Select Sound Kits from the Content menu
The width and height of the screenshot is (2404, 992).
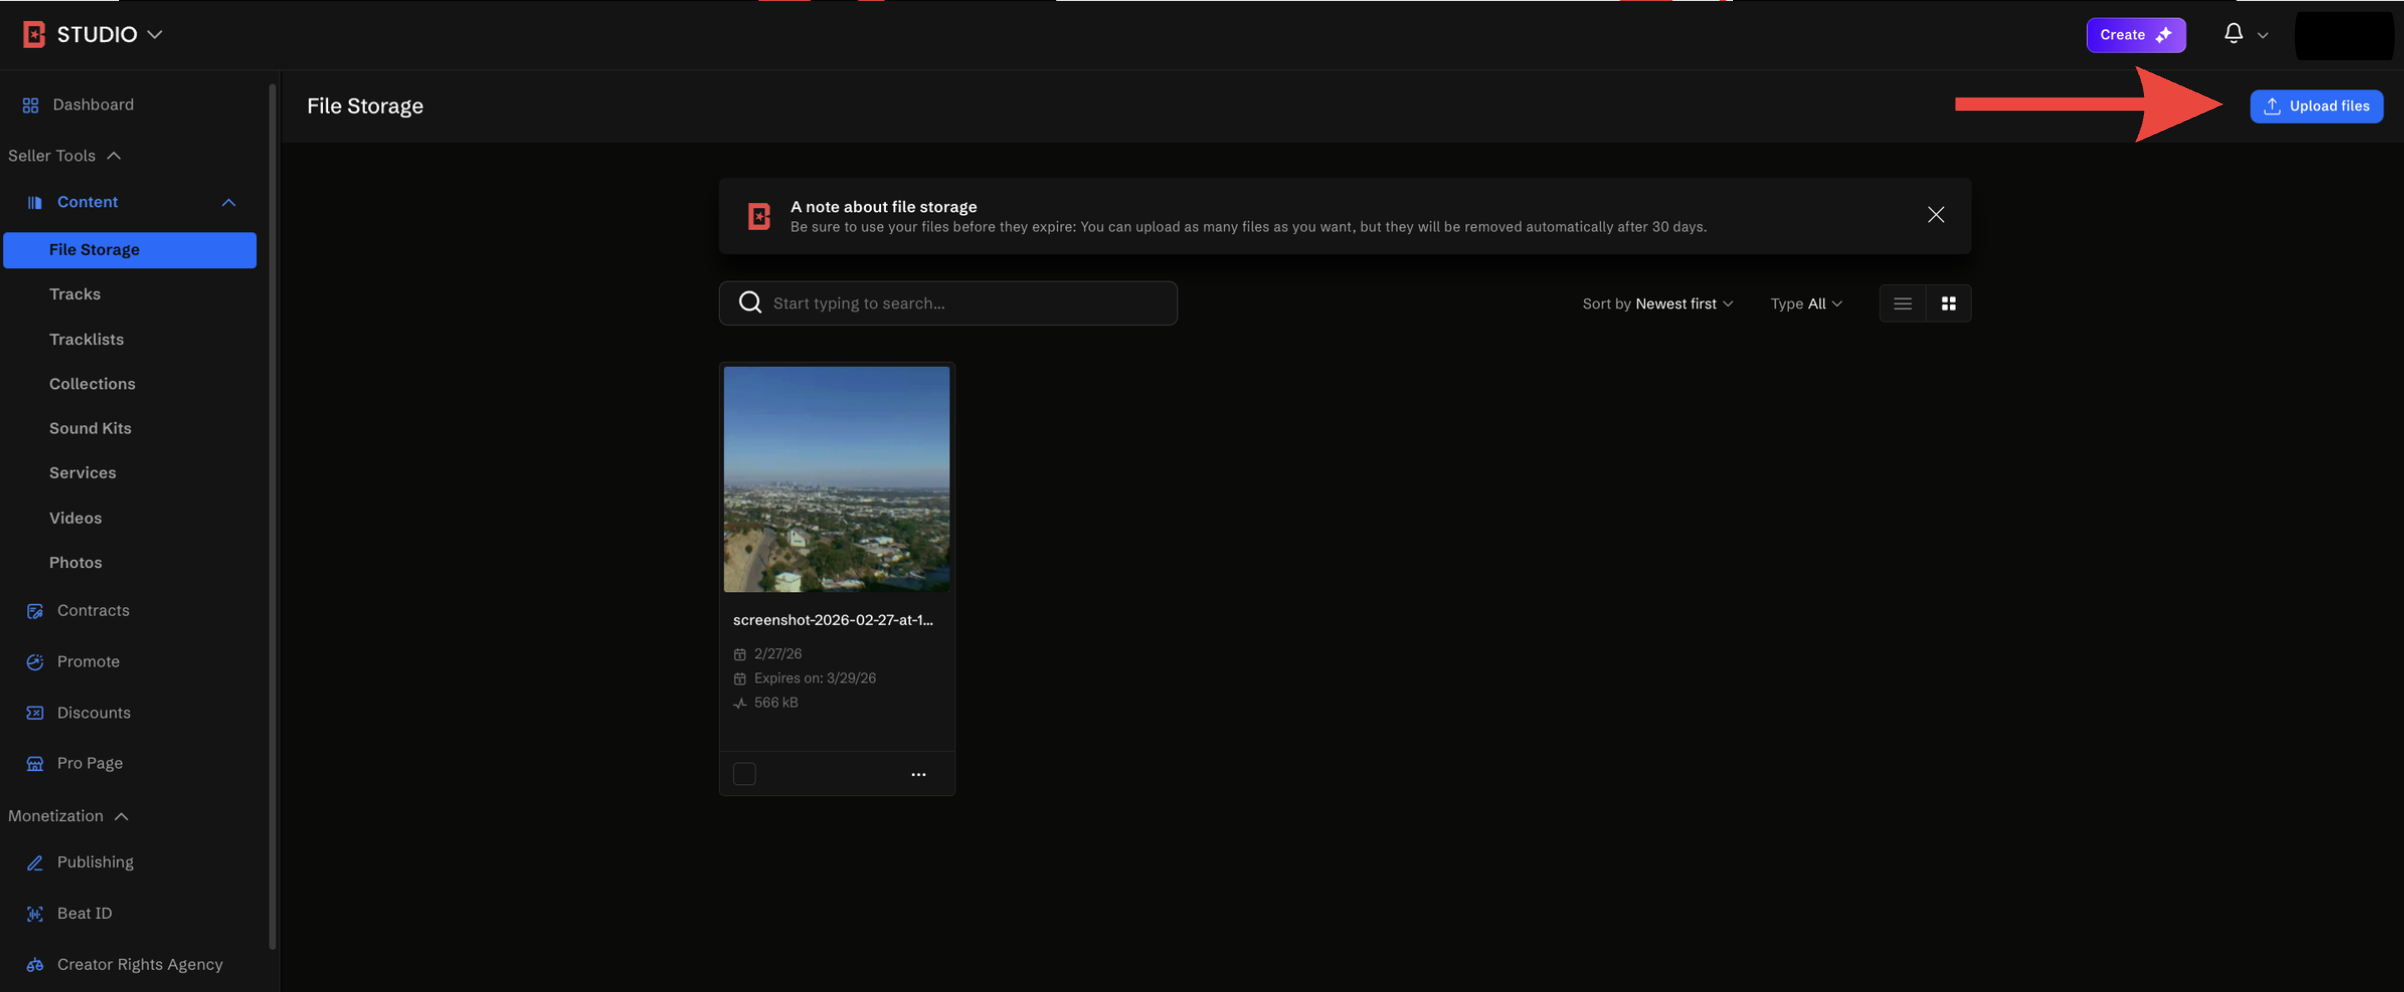pyautogui.click(x=90, y=428)
